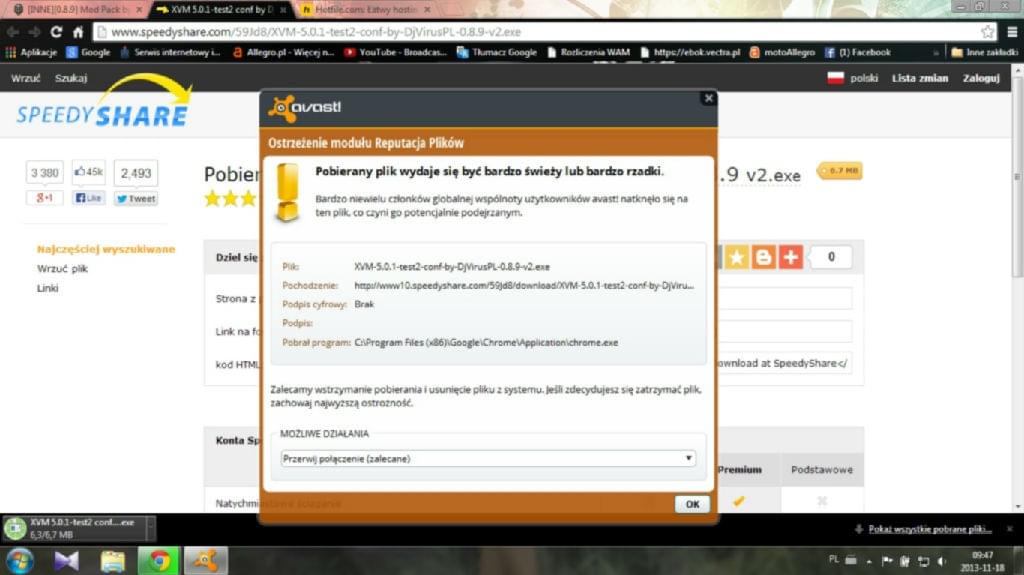
Task: Open the ebok.vectra.pl bookmark
Action: (690, 52)
